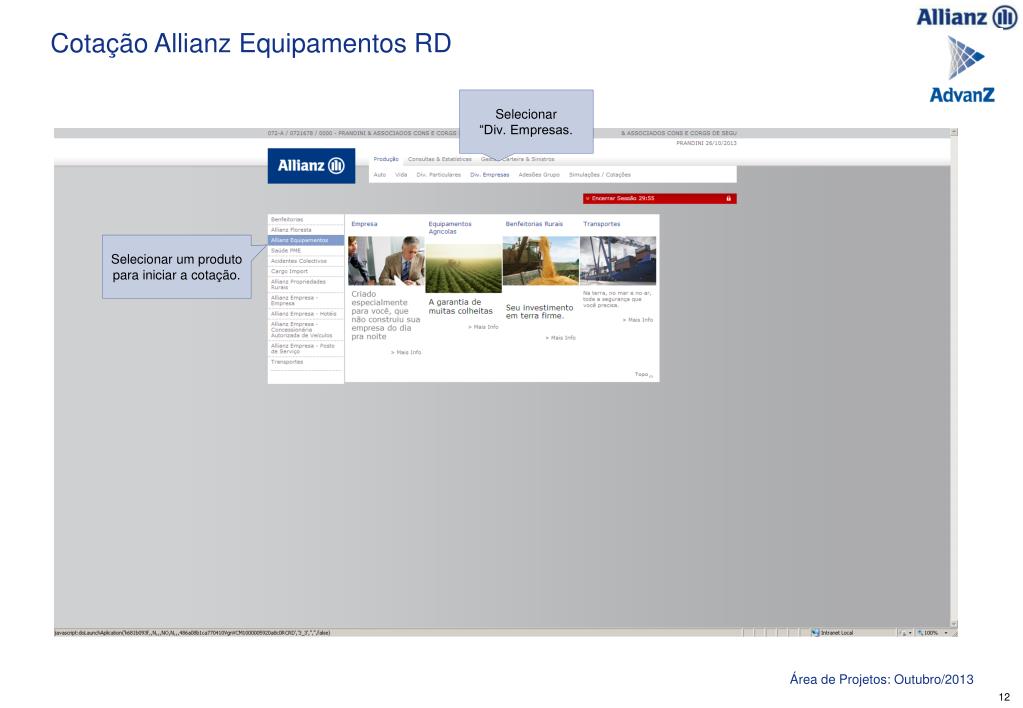The image size is (1023, 708).
Task: Click the Equipamentos Agrícolas crop field photo
Action: tap(463, 268)
